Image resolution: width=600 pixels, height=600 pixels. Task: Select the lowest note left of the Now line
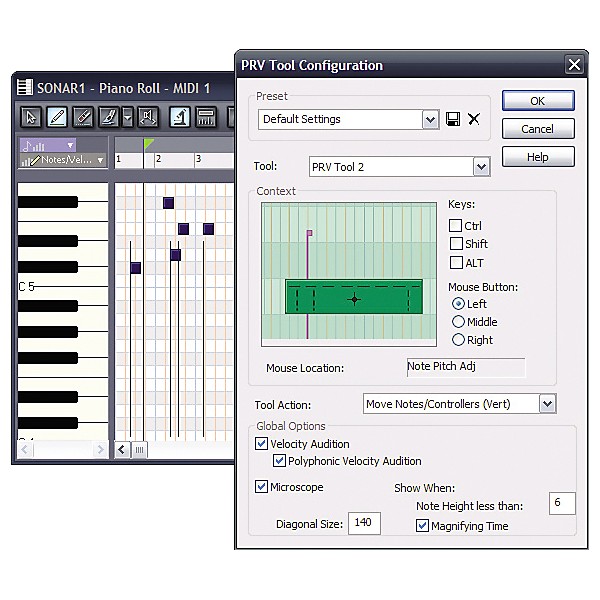click(136, 268)
